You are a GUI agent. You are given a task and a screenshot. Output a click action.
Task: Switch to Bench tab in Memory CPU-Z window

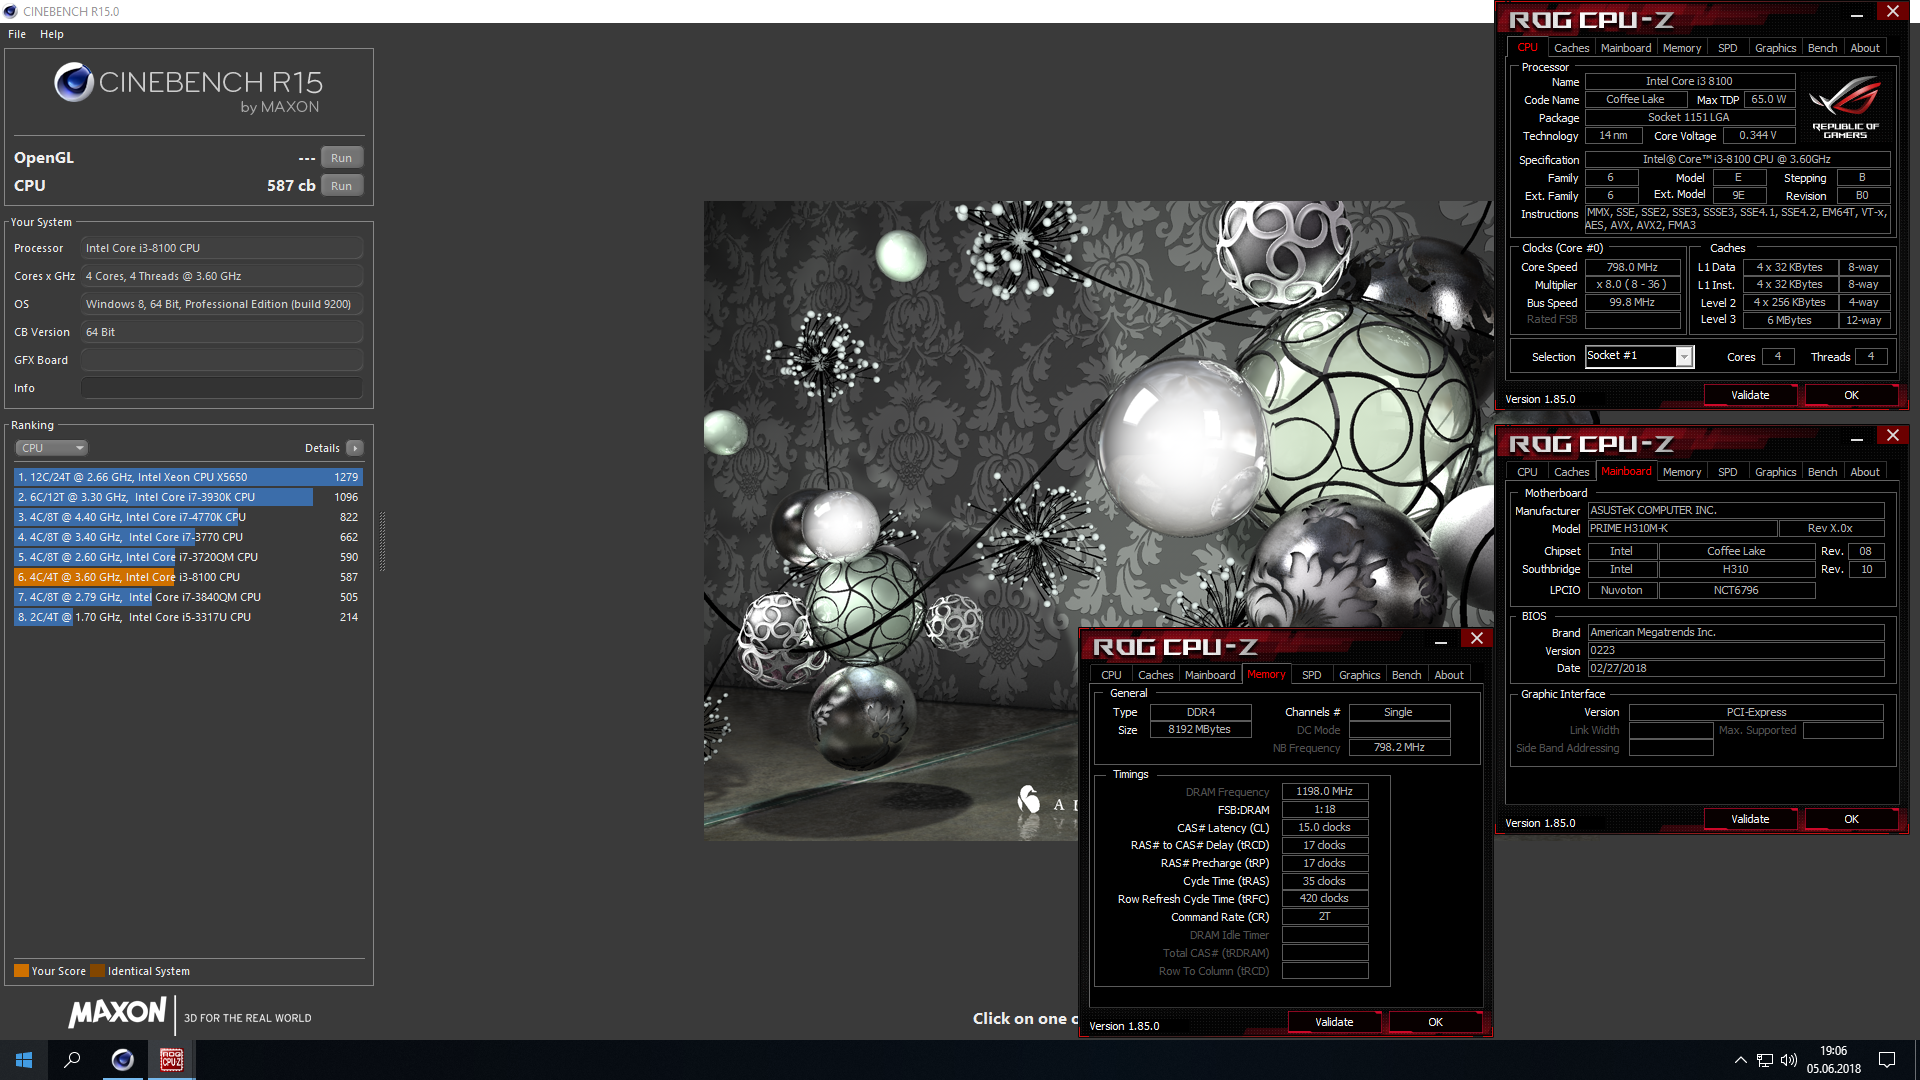coord(1406,675)
